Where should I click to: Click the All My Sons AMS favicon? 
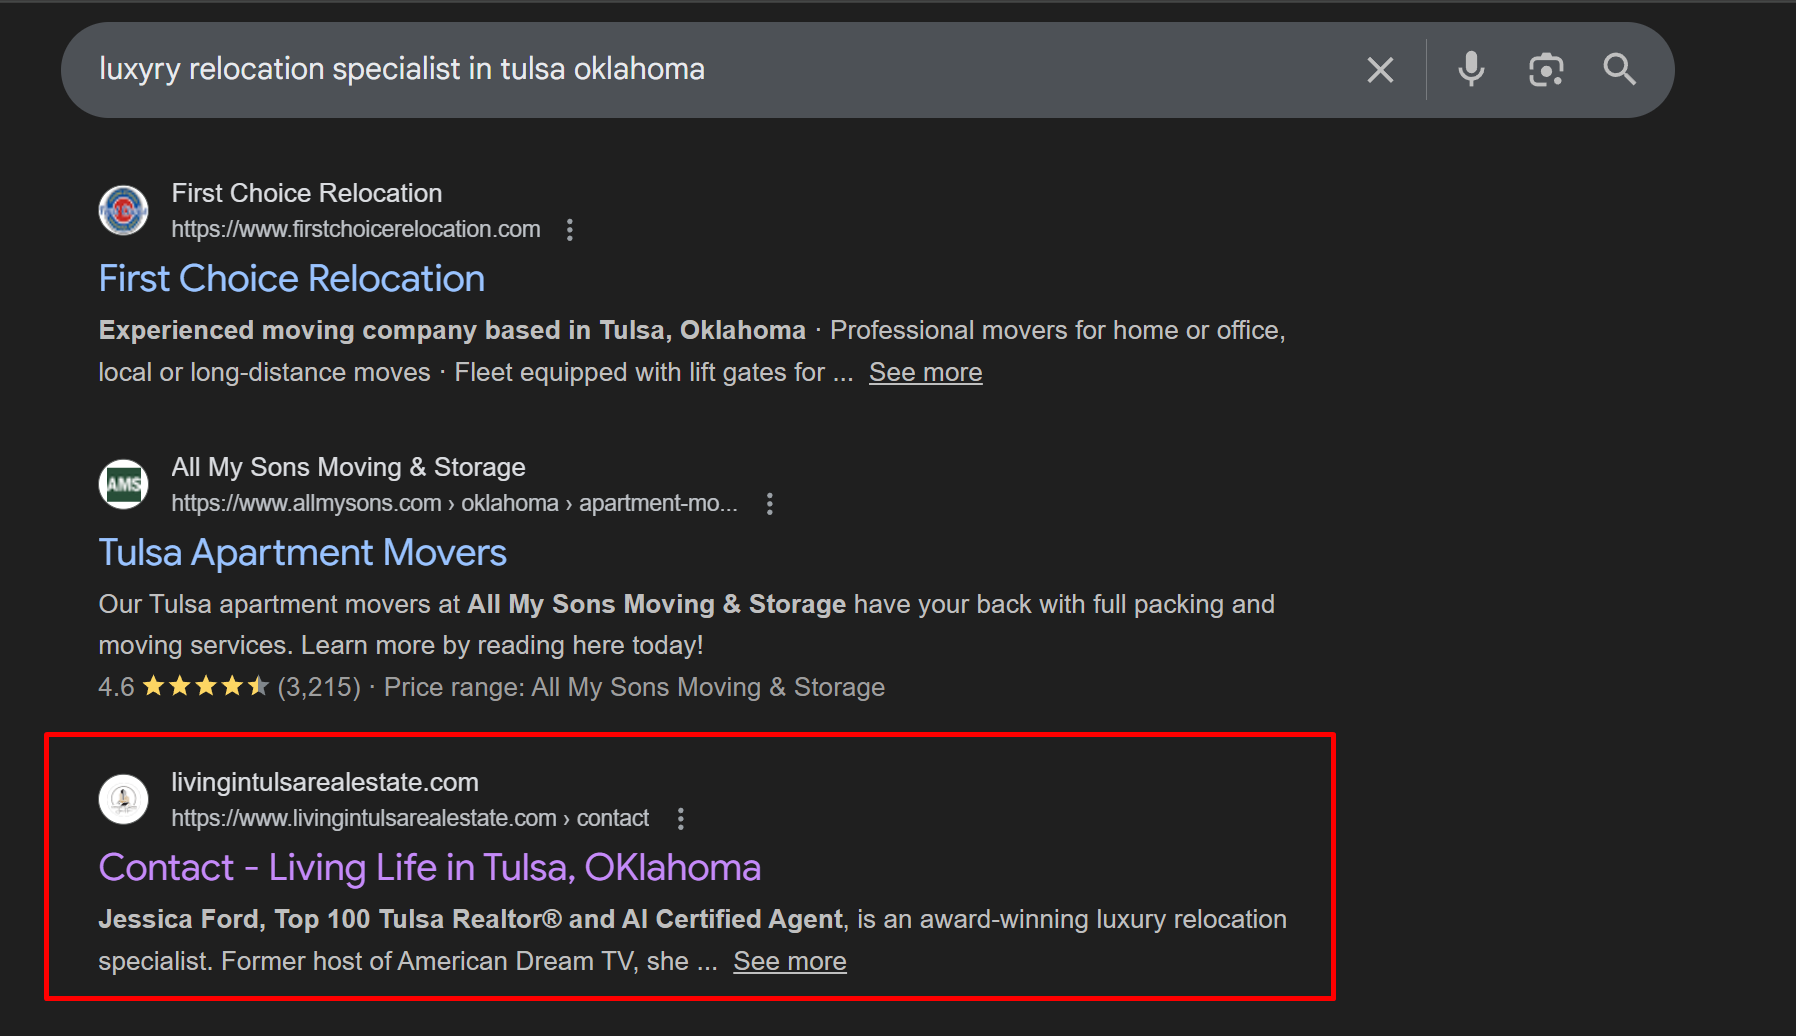pos(123,484)
